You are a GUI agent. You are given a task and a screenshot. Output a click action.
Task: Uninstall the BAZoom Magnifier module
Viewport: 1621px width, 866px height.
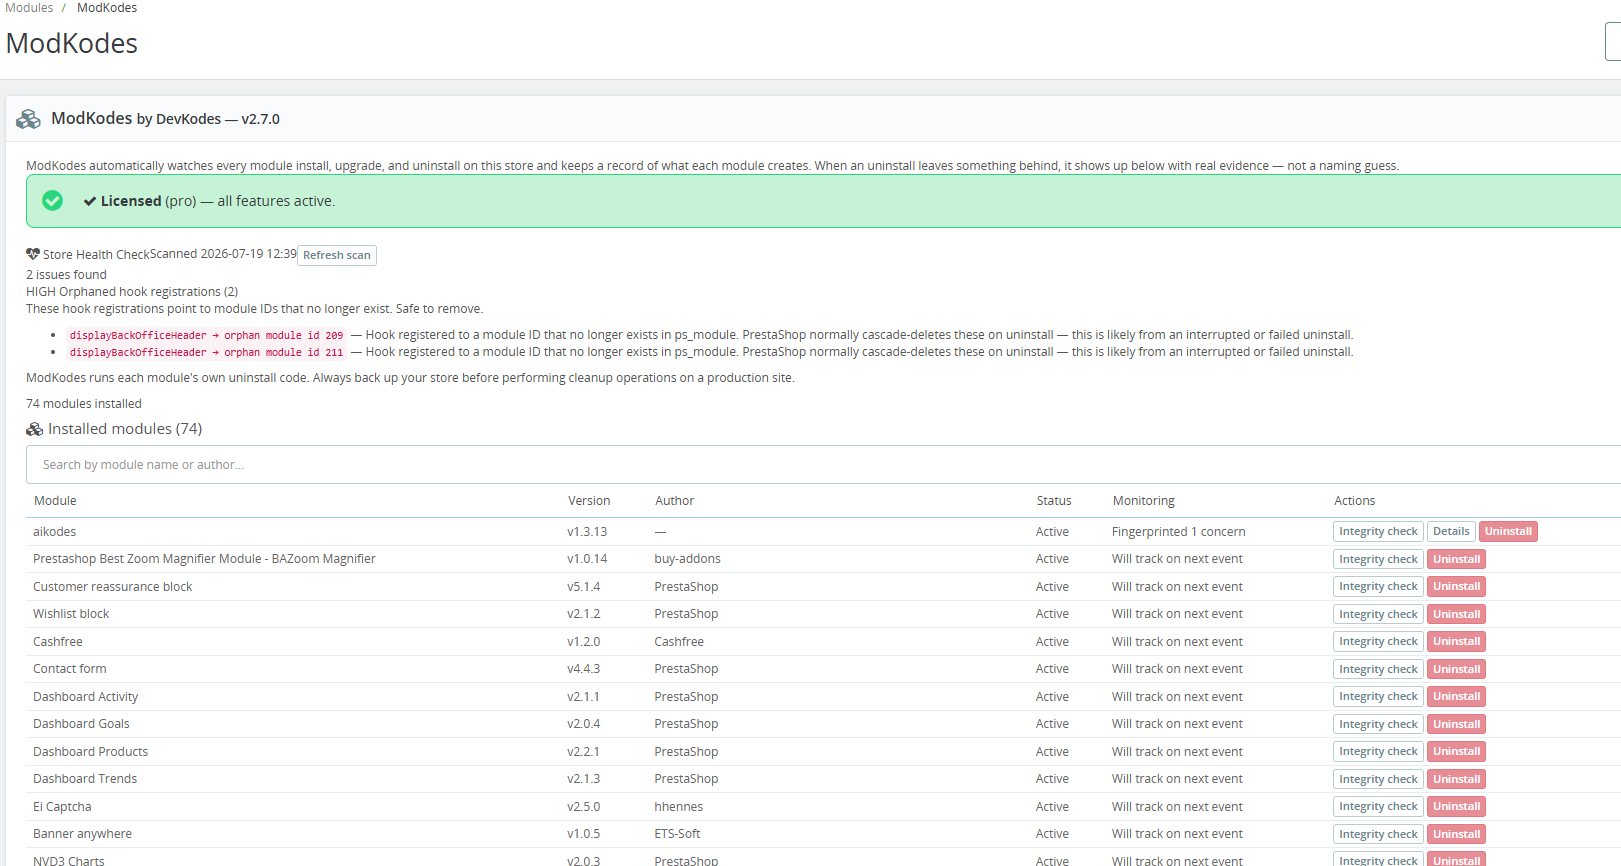click(1456, 559)
